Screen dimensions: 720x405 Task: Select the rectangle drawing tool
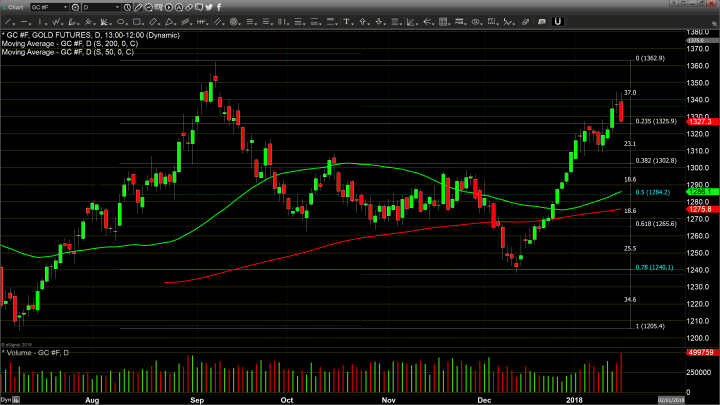[x=136, y=22]
